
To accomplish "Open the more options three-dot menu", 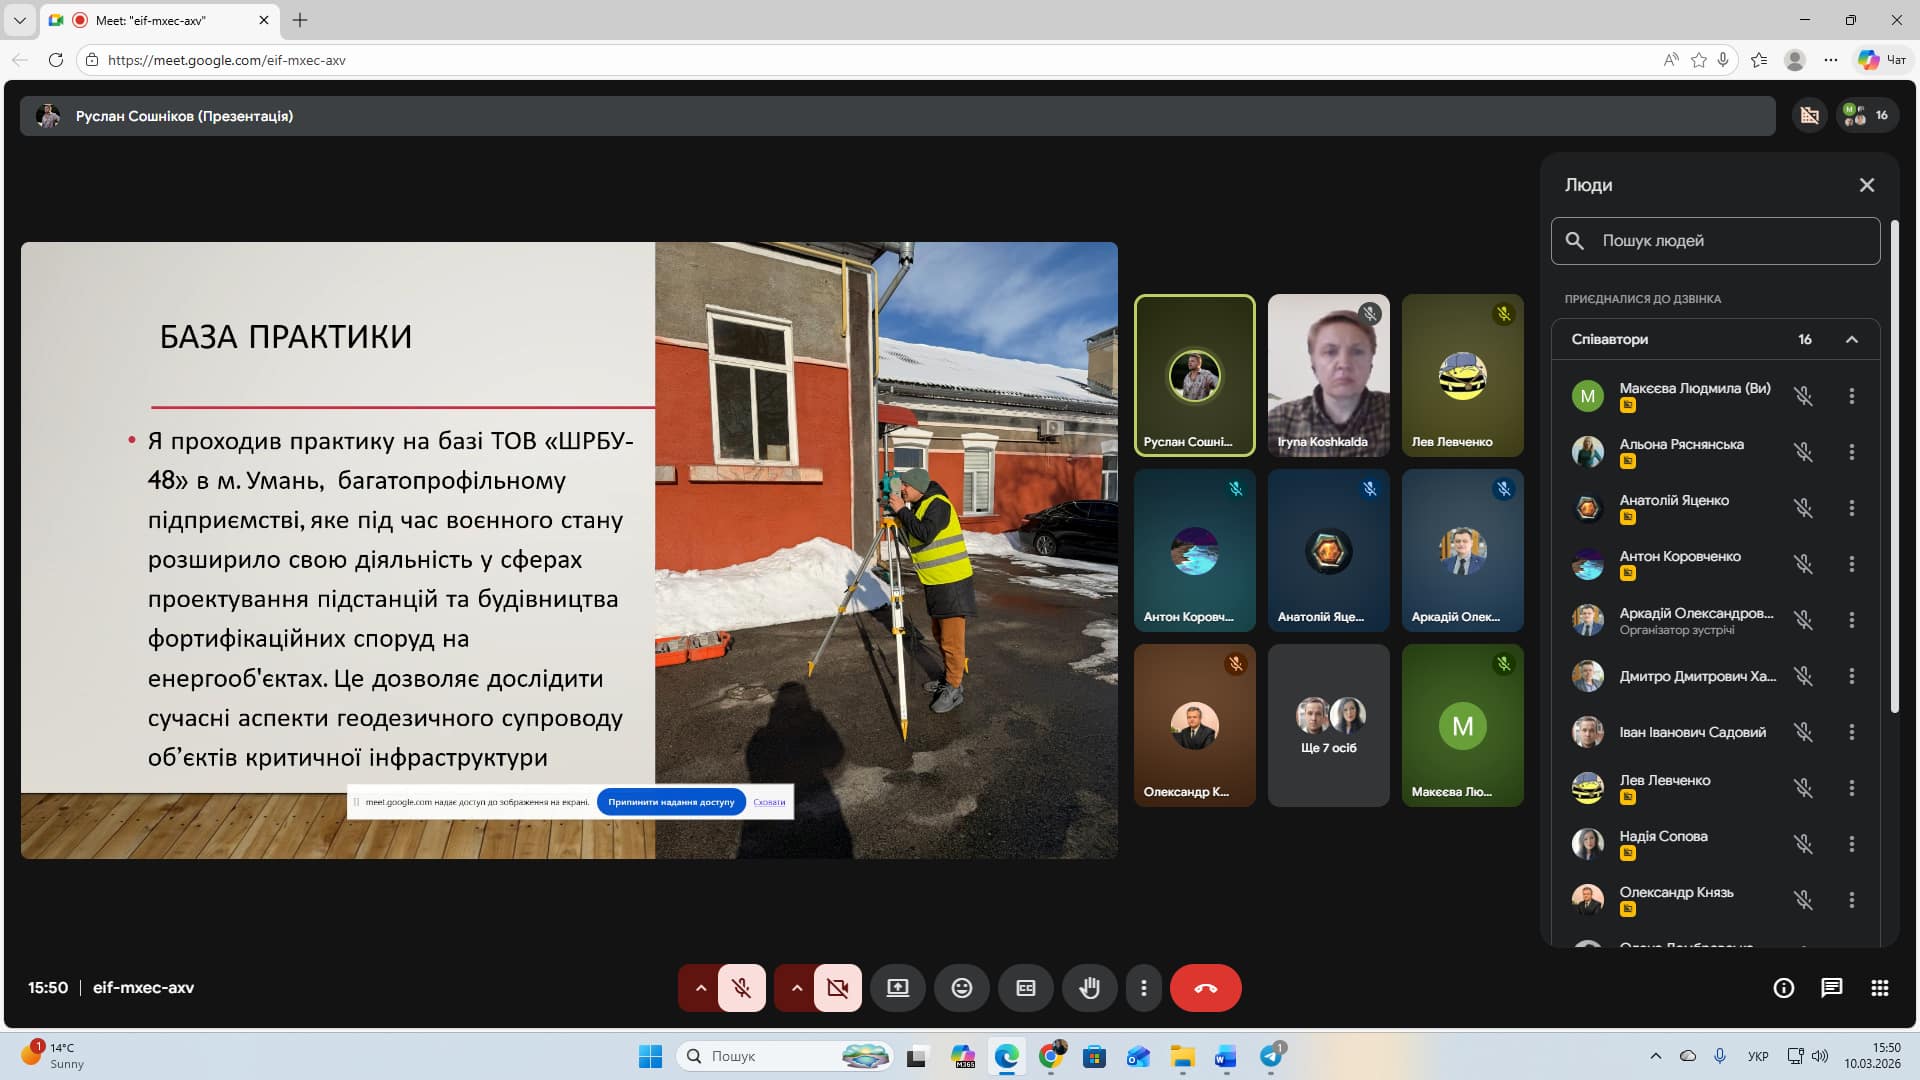I will (x=1143, y=988).
